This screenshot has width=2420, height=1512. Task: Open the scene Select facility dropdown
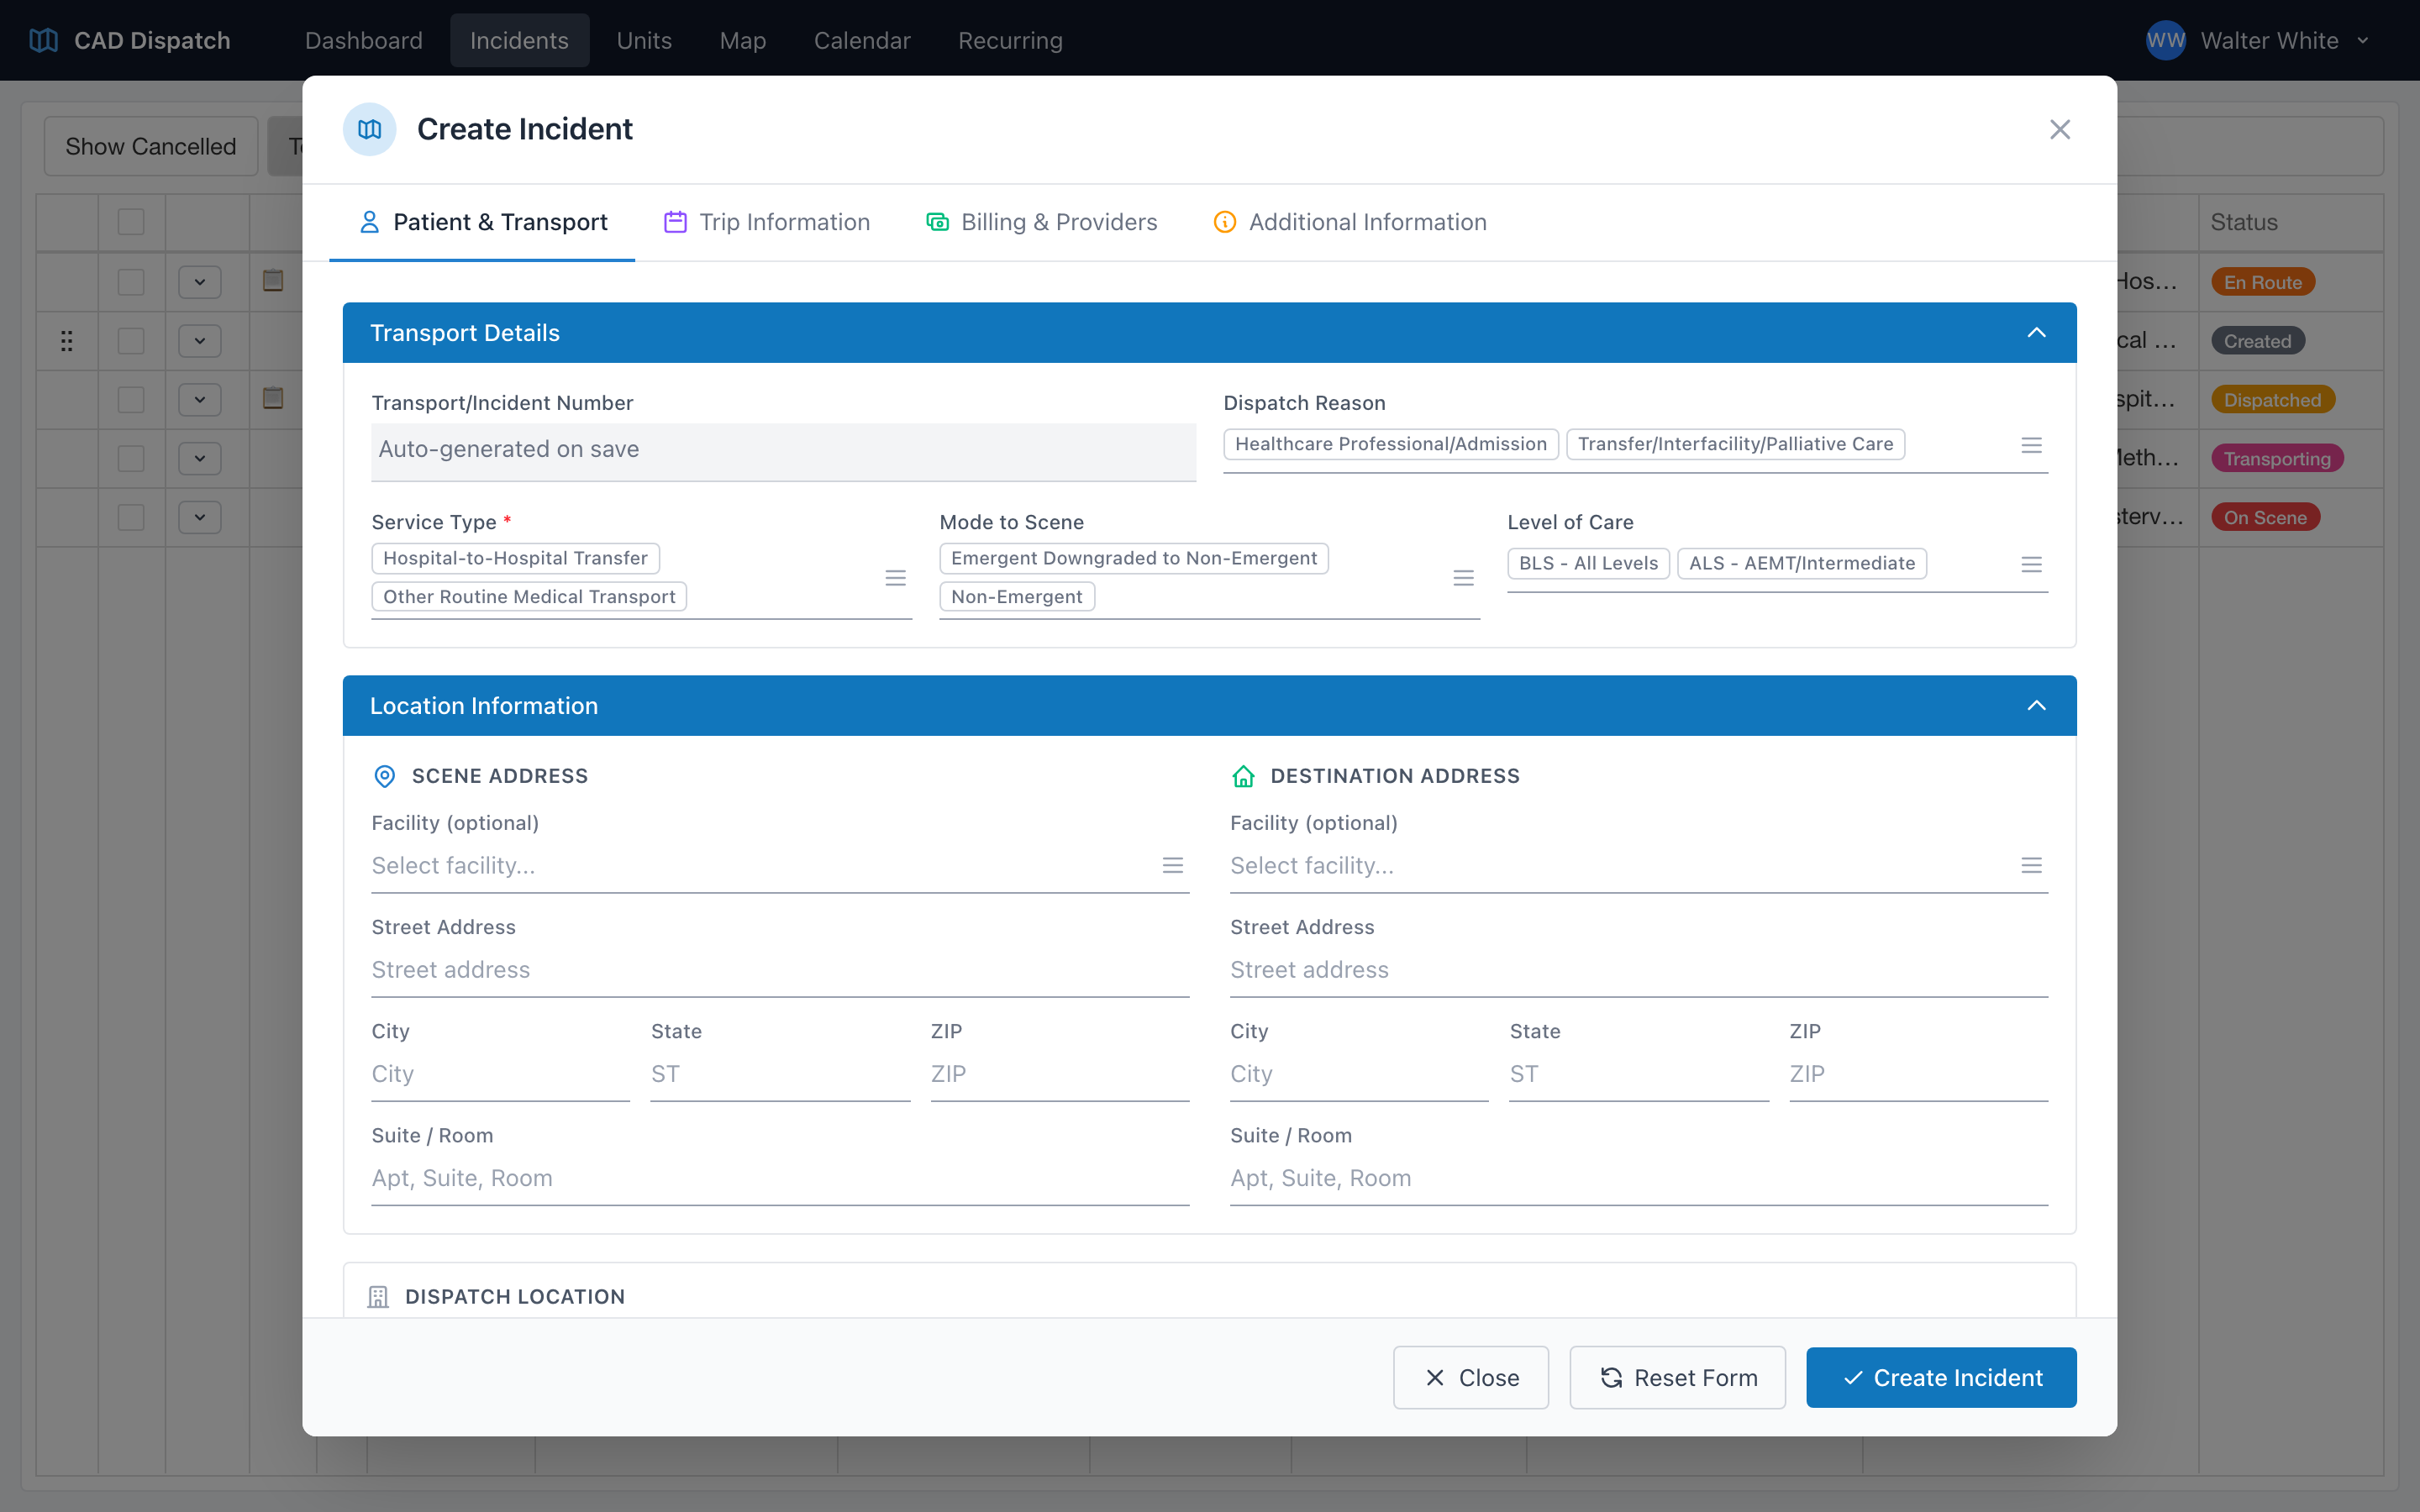(780, 866)
